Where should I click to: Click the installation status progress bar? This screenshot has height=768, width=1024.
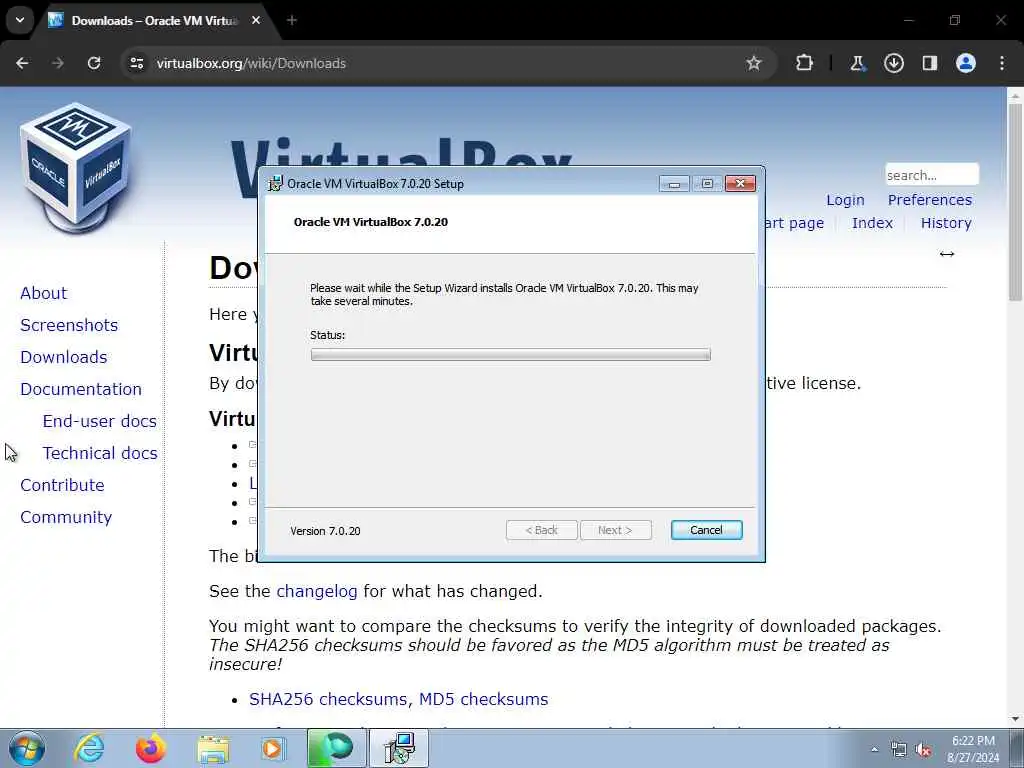[x=511, y=355]
